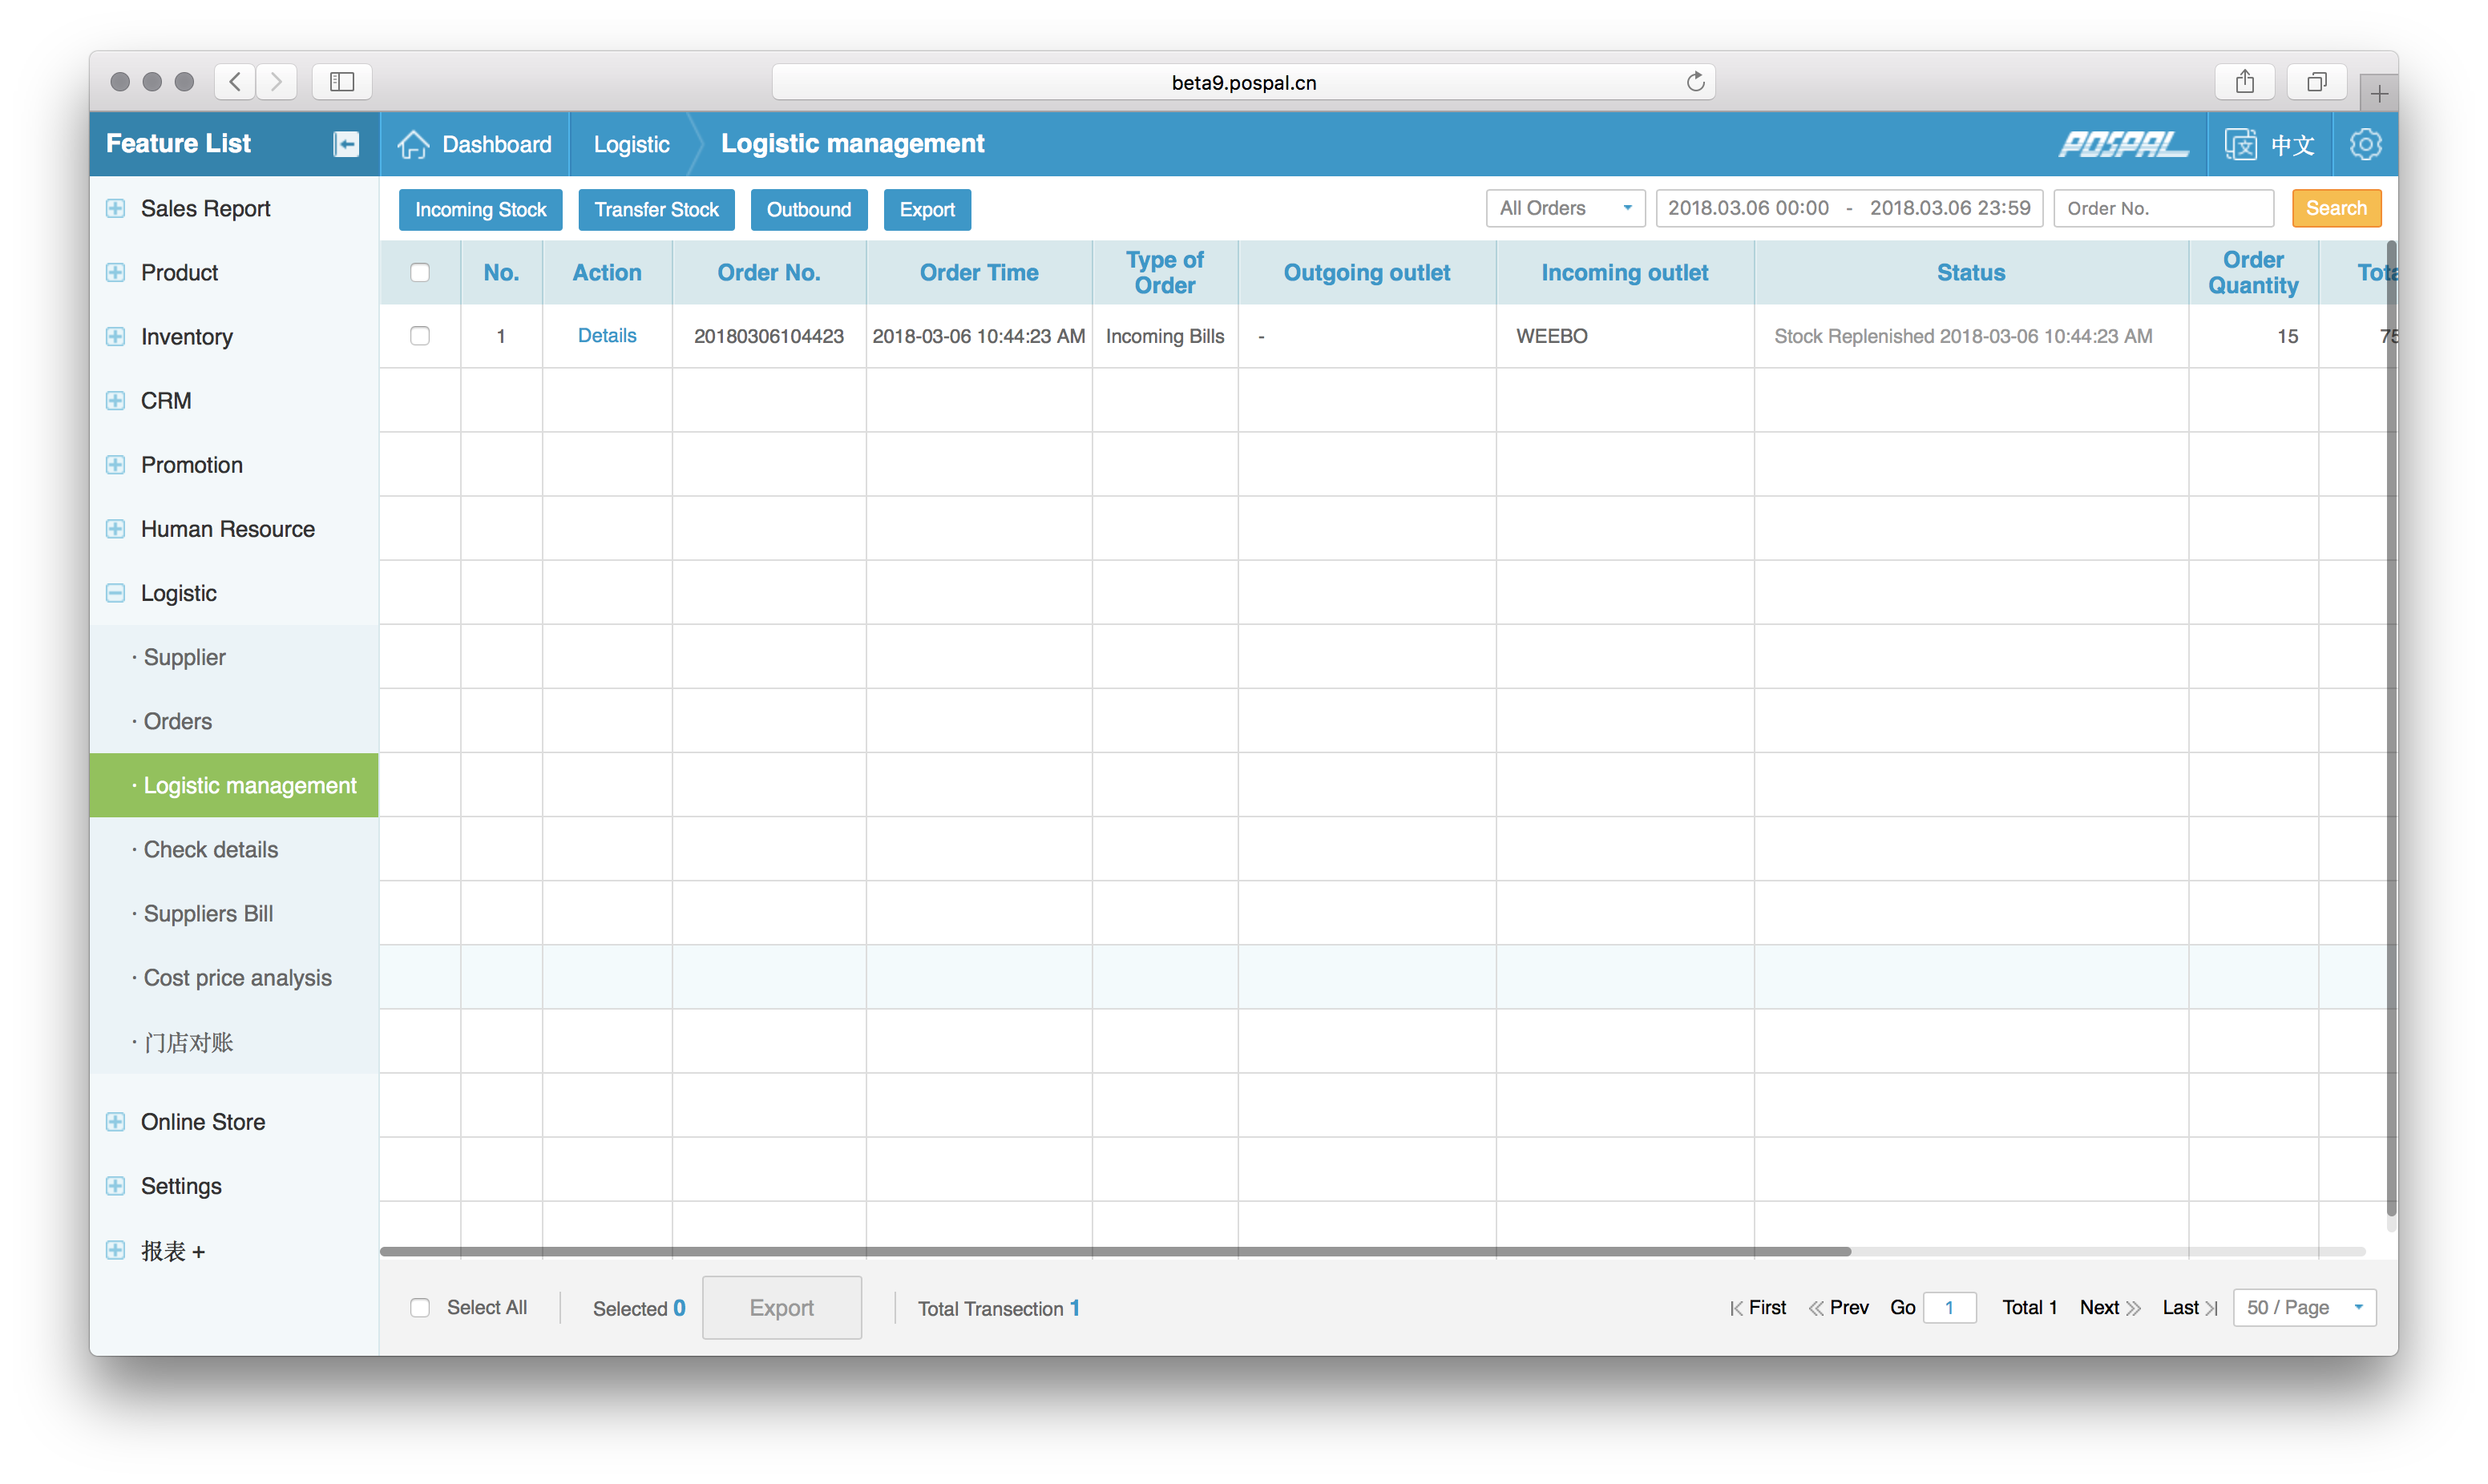Viewport: 2488px width, 1484px height.
Task: Click the horizontal table scrollbar
Action: [1115, 1251]
